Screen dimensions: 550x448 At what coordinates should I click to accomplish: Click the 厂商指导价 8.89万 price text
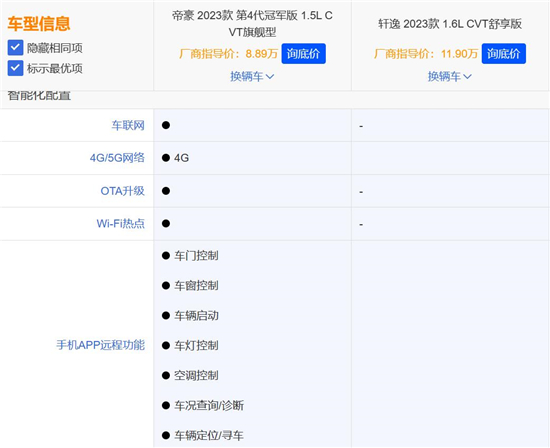(x=228, y=54)
